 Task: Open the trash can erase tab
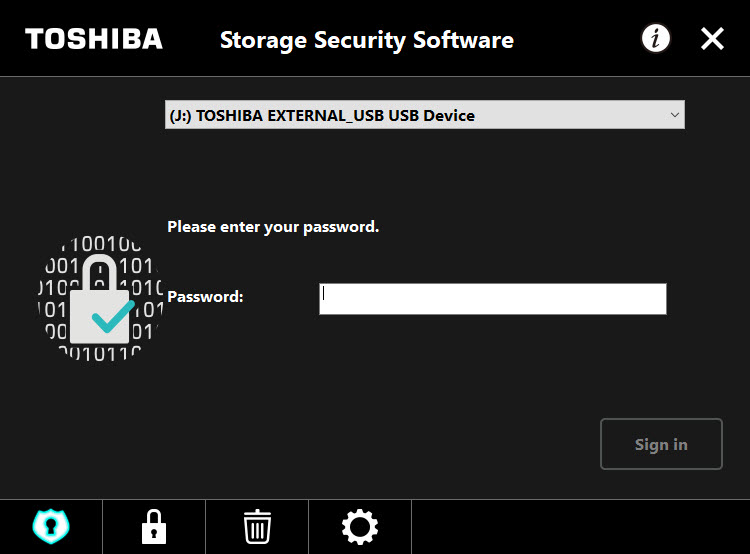click(x=257, y=527)
